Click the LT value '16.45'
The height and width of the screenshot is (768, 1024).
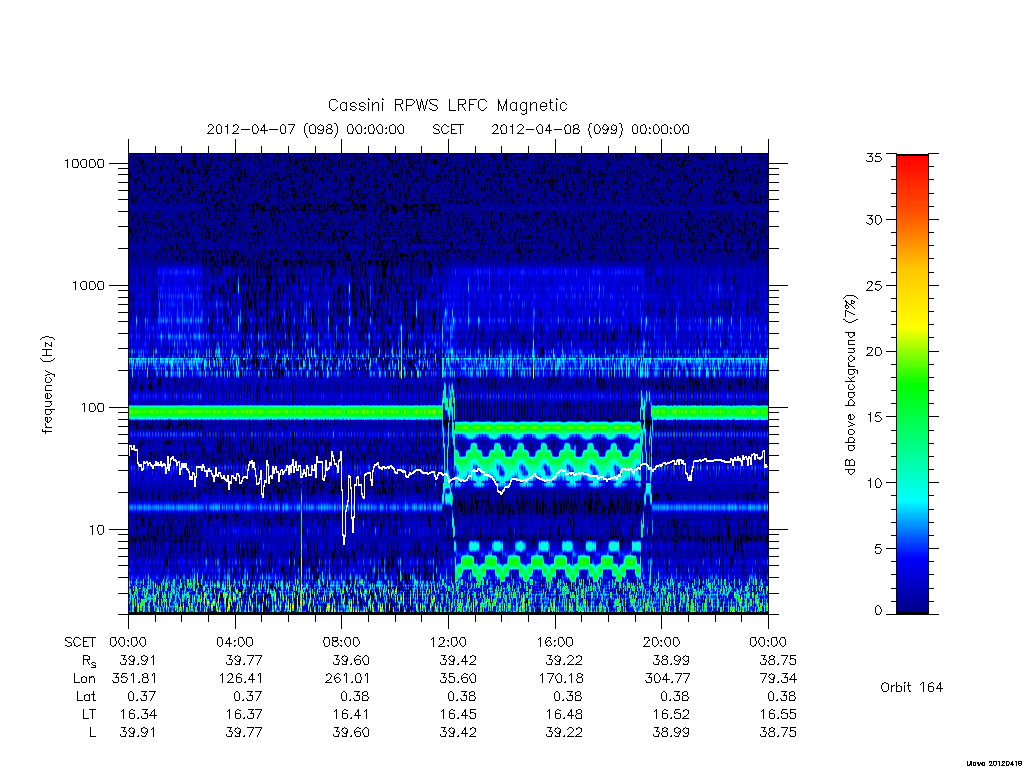pyautogui.click(x=458, y=714)
